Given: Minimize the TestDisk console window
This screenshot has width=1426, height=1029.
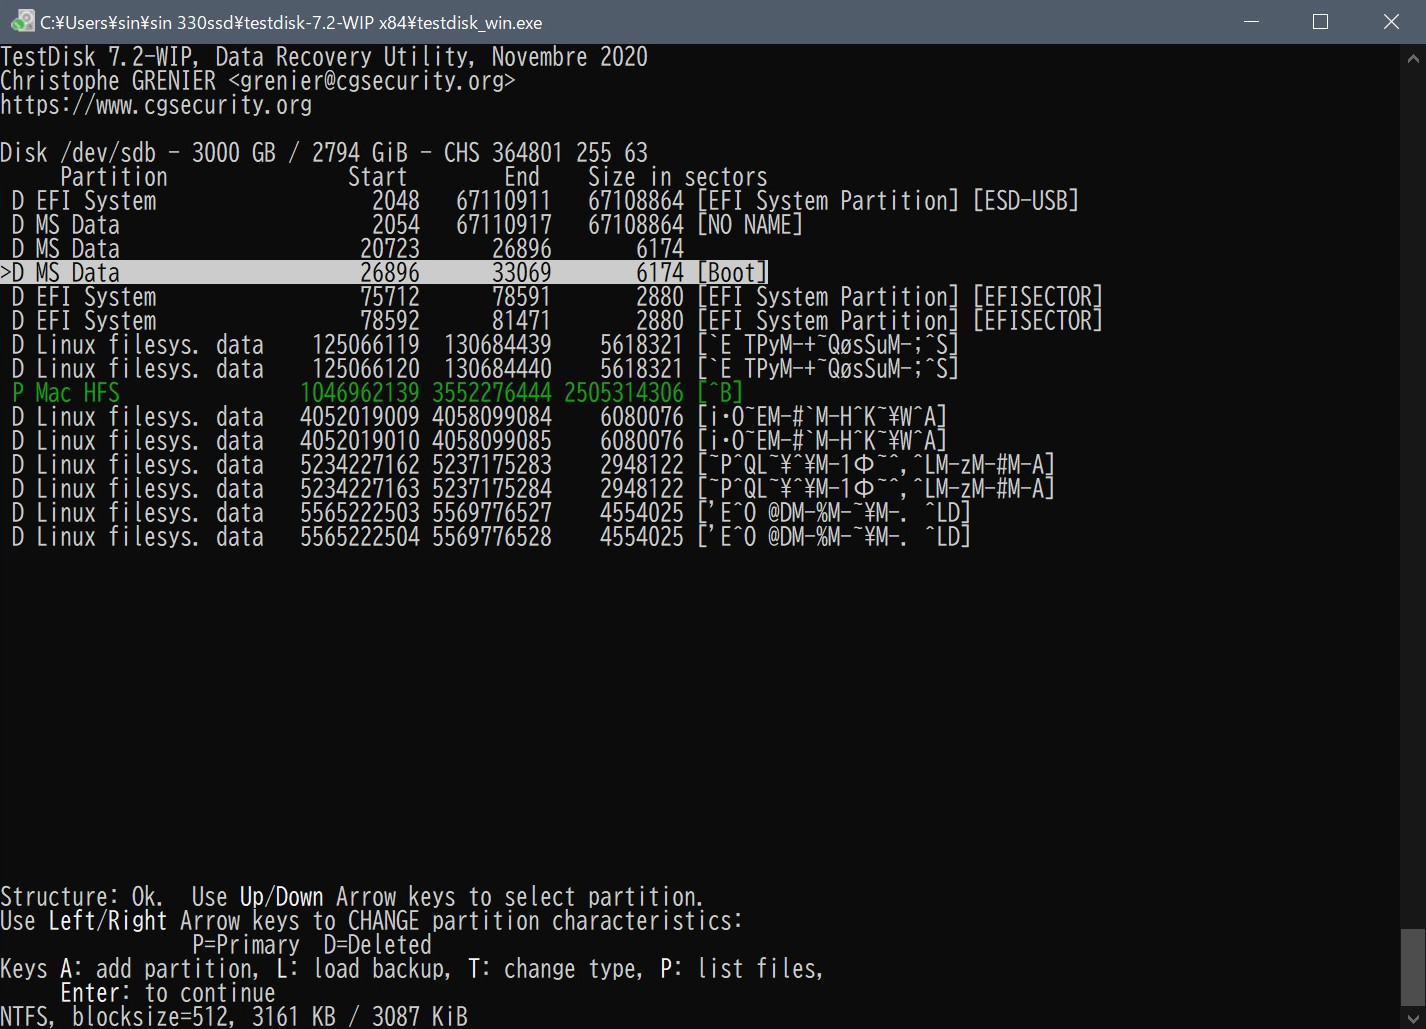Looking at the screenshot, I should [x=1249, y=22].
